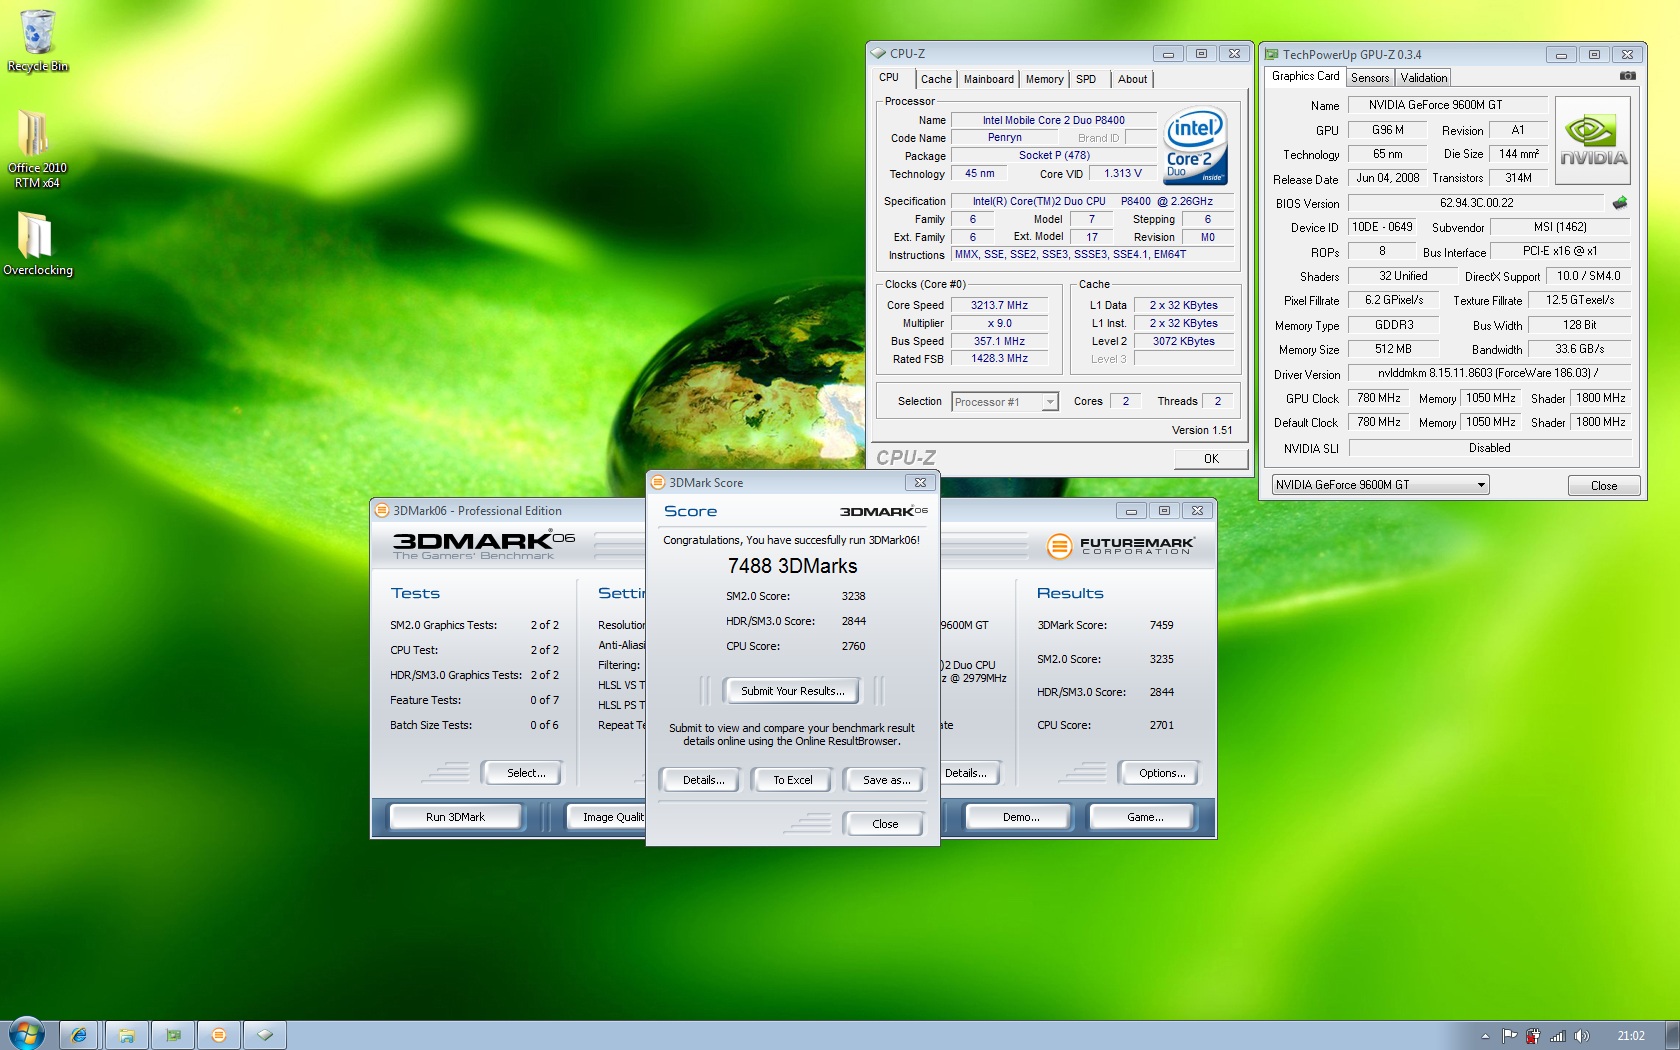Click Submit Your Results button
The width and height of the screenshot is (1680, 1050).
792,691
